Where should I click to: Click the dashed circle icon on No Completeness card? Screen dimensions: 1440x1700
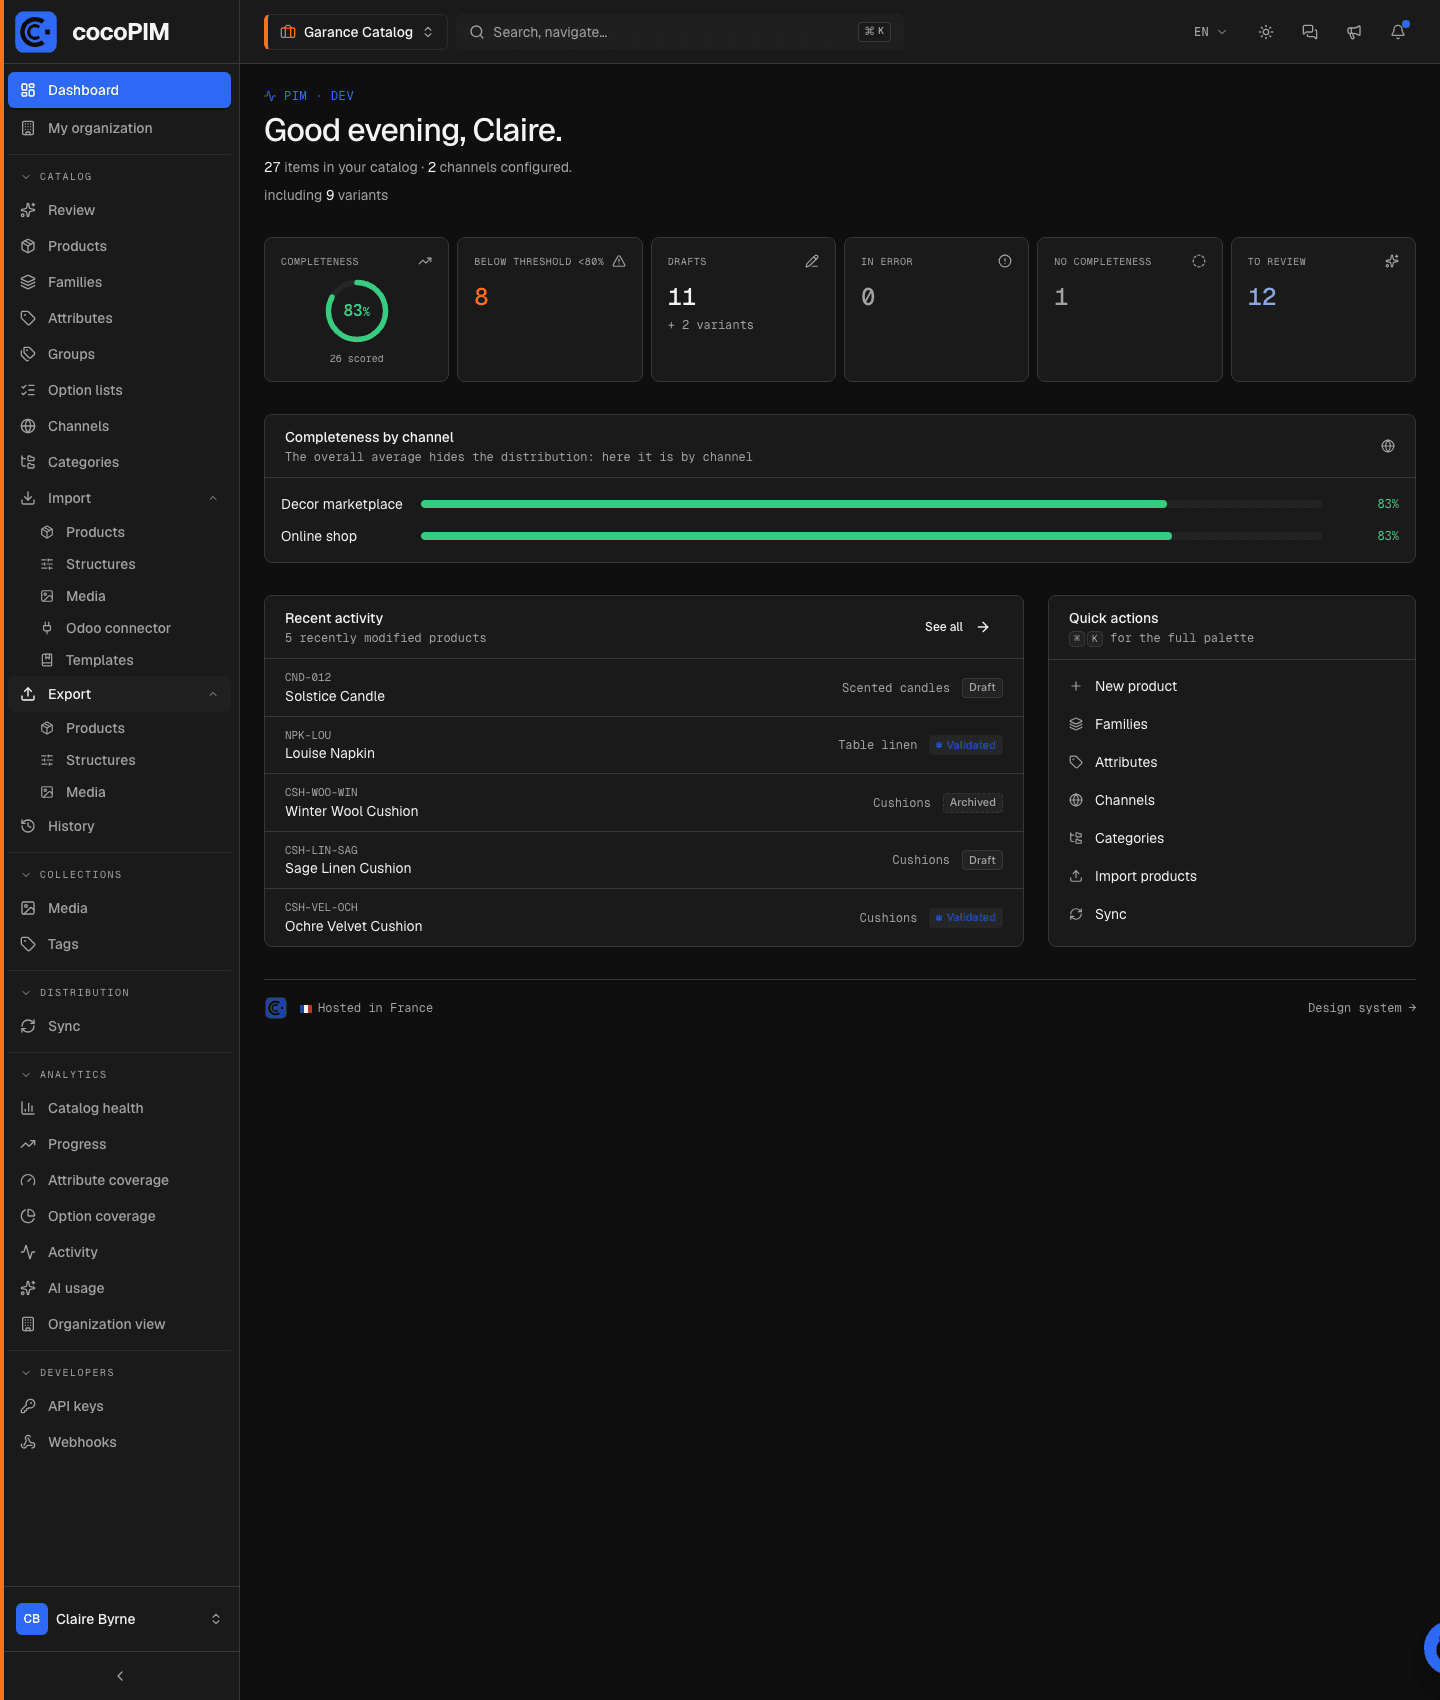pyautogui.click(x=1199, y=261)
